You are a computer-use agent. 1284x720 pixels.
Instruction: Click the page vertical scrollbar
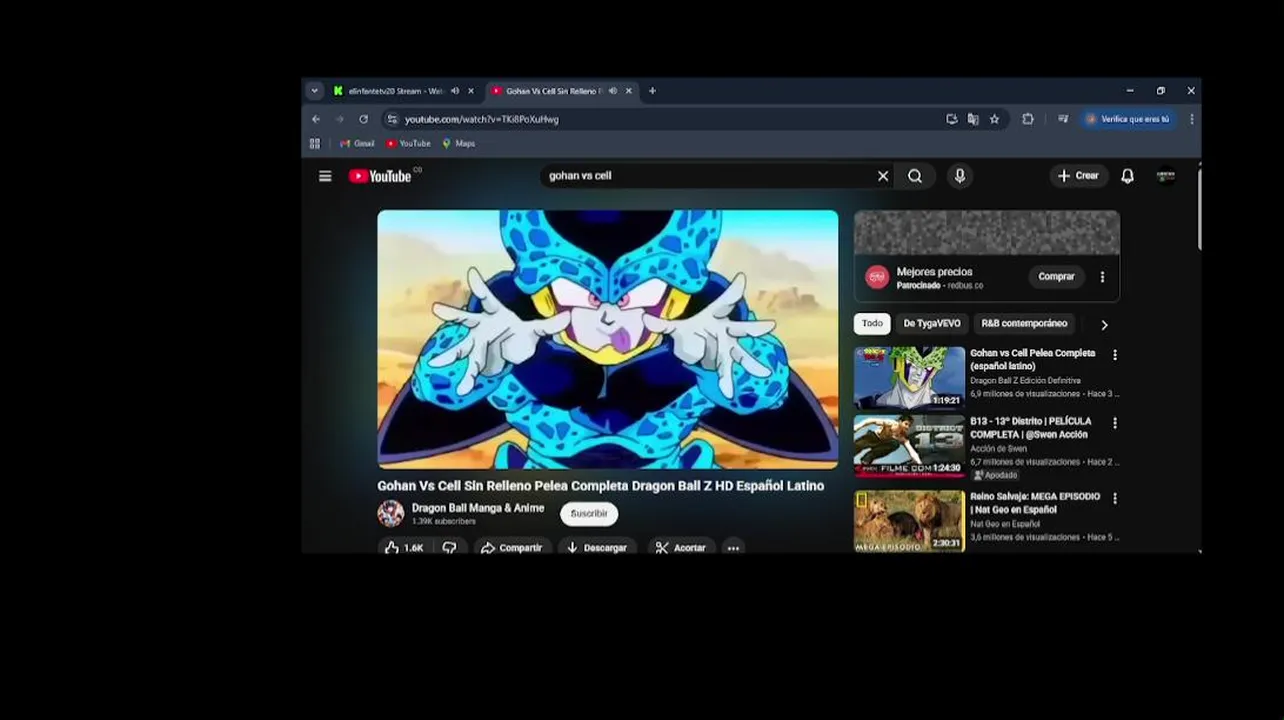1198,211
